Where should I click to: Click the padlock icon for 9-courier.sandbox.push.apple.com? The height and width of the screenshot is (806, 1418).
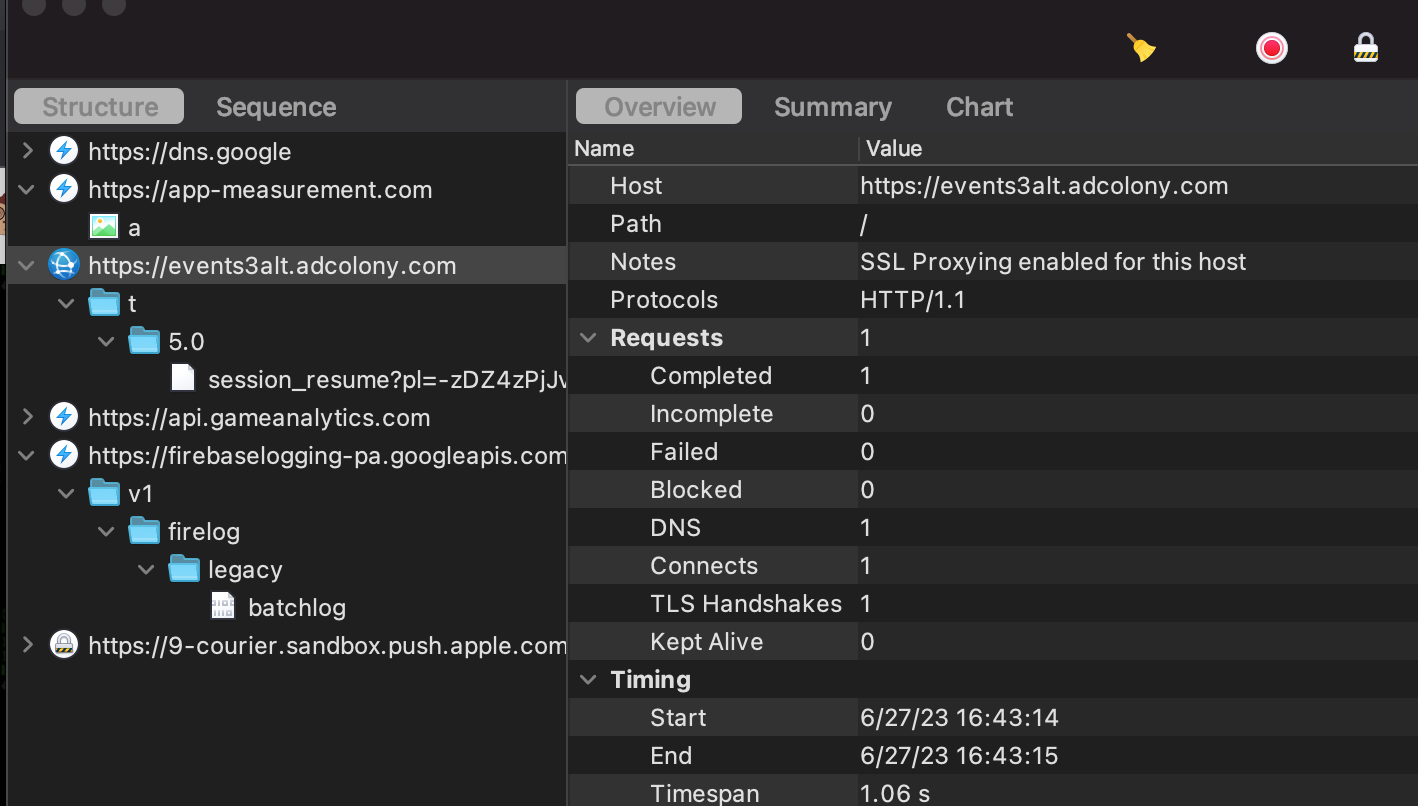coord(64,645)
